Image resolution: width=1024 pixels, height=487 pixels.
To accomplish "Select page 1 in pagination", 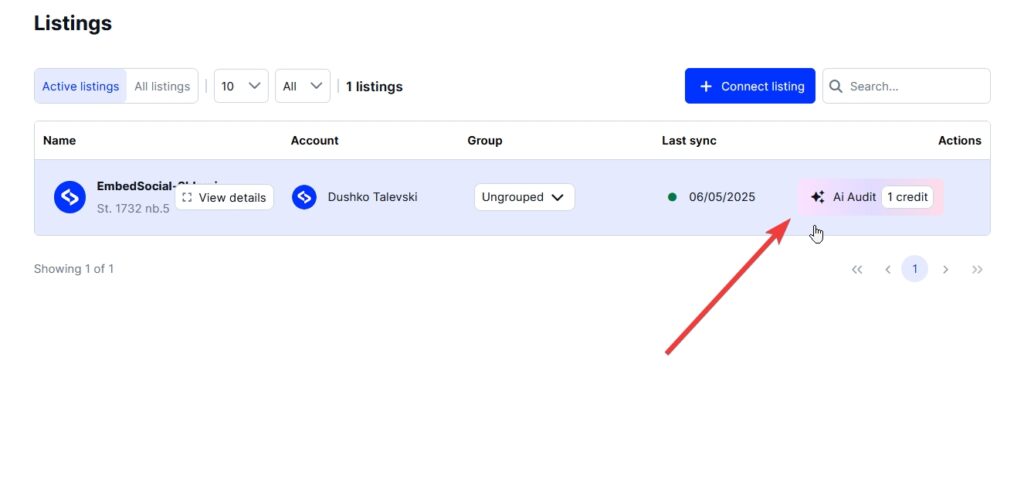I will (x=915, y=269).
